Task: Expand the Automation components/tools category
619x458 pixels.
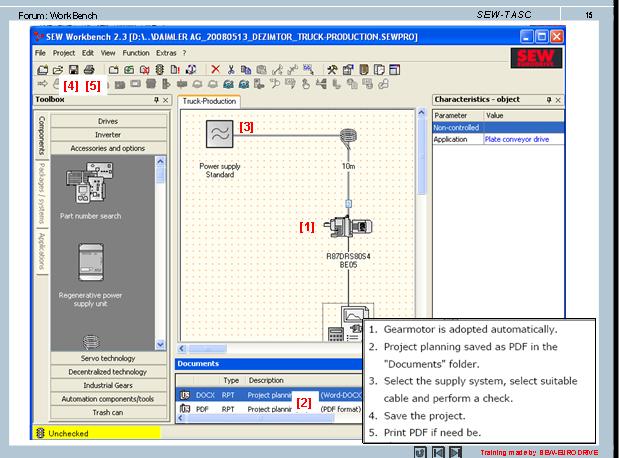Action: point(108,399)
